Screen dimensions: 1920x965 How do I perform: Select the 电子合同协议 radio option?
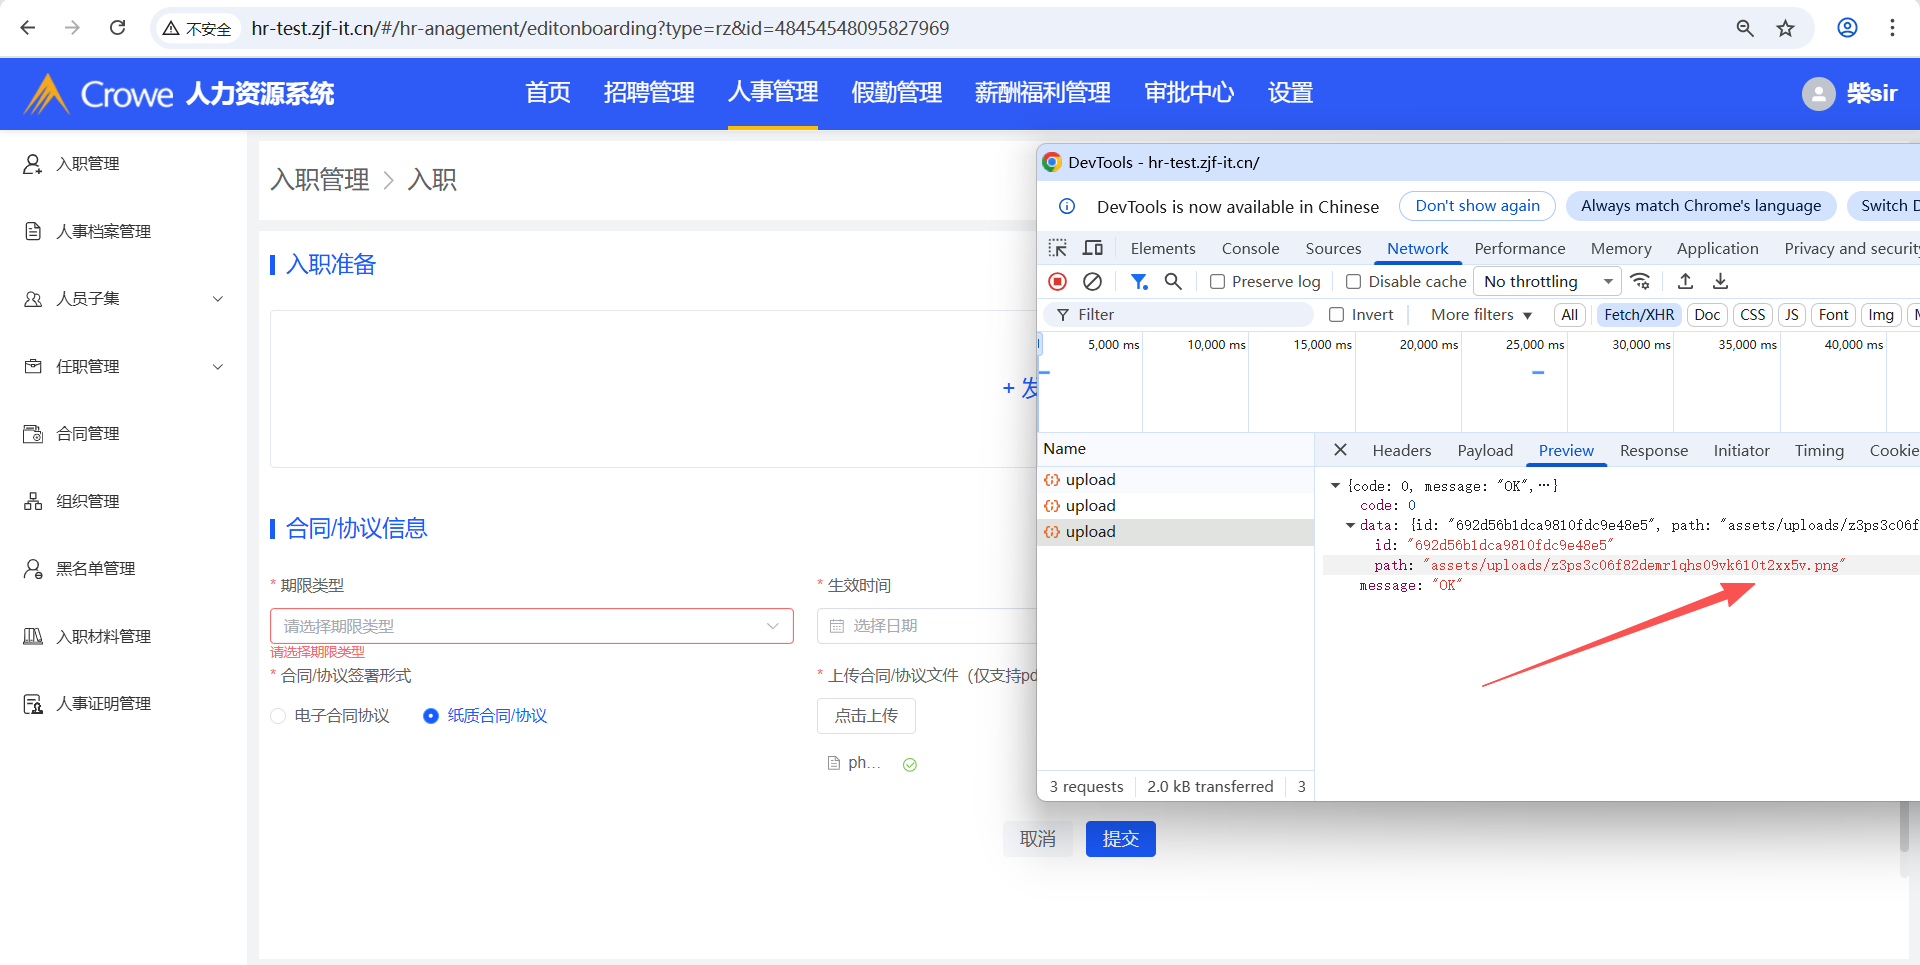(x=279, y=716)
